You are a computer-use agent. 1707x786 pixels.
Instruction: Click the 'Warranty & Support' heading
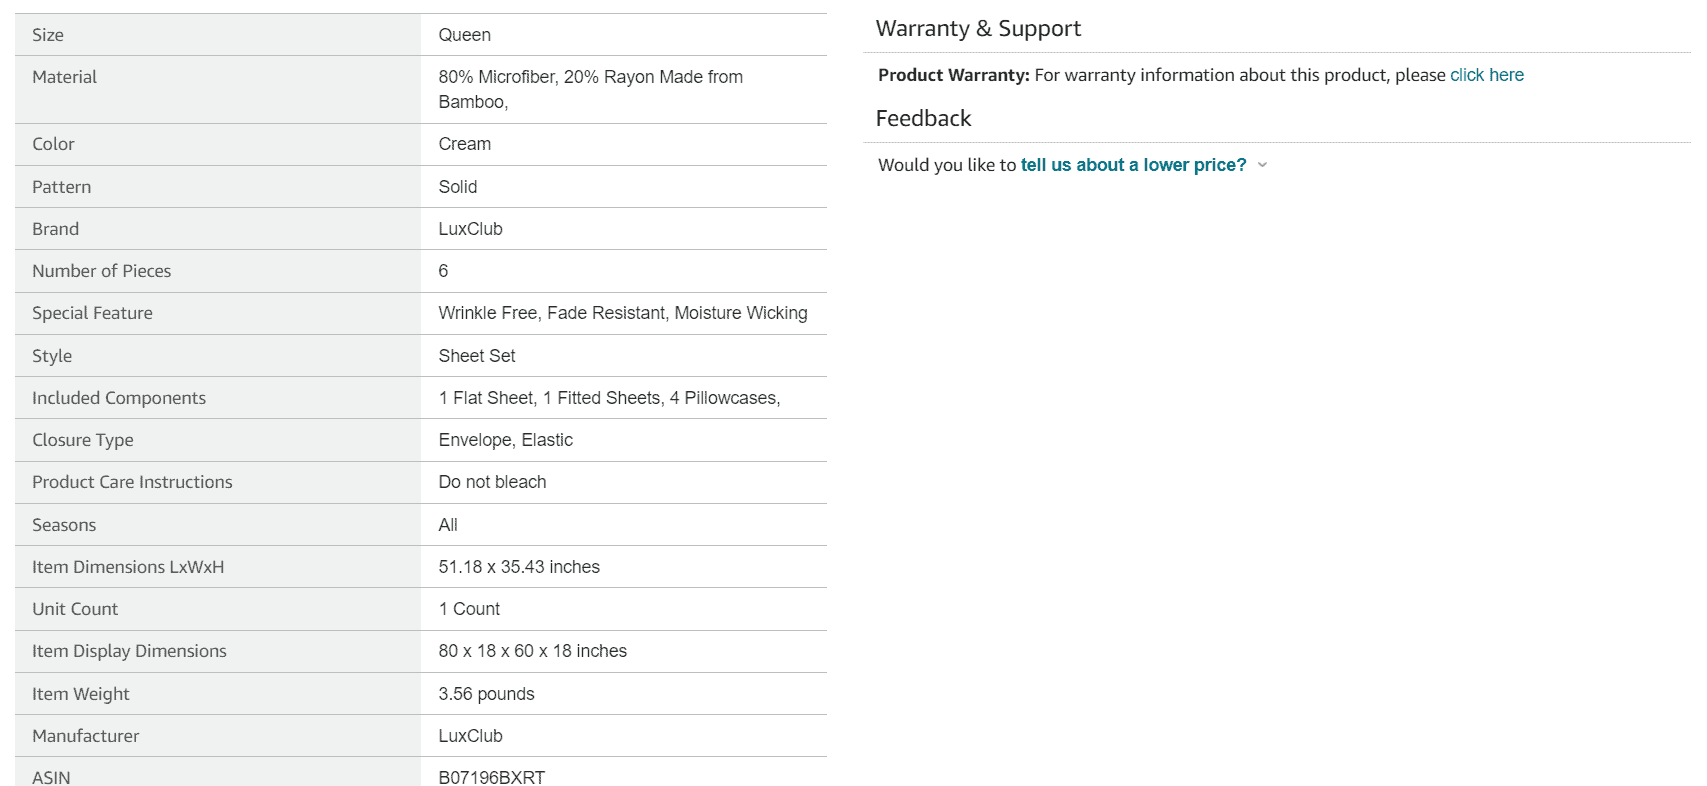click(977, 29)
